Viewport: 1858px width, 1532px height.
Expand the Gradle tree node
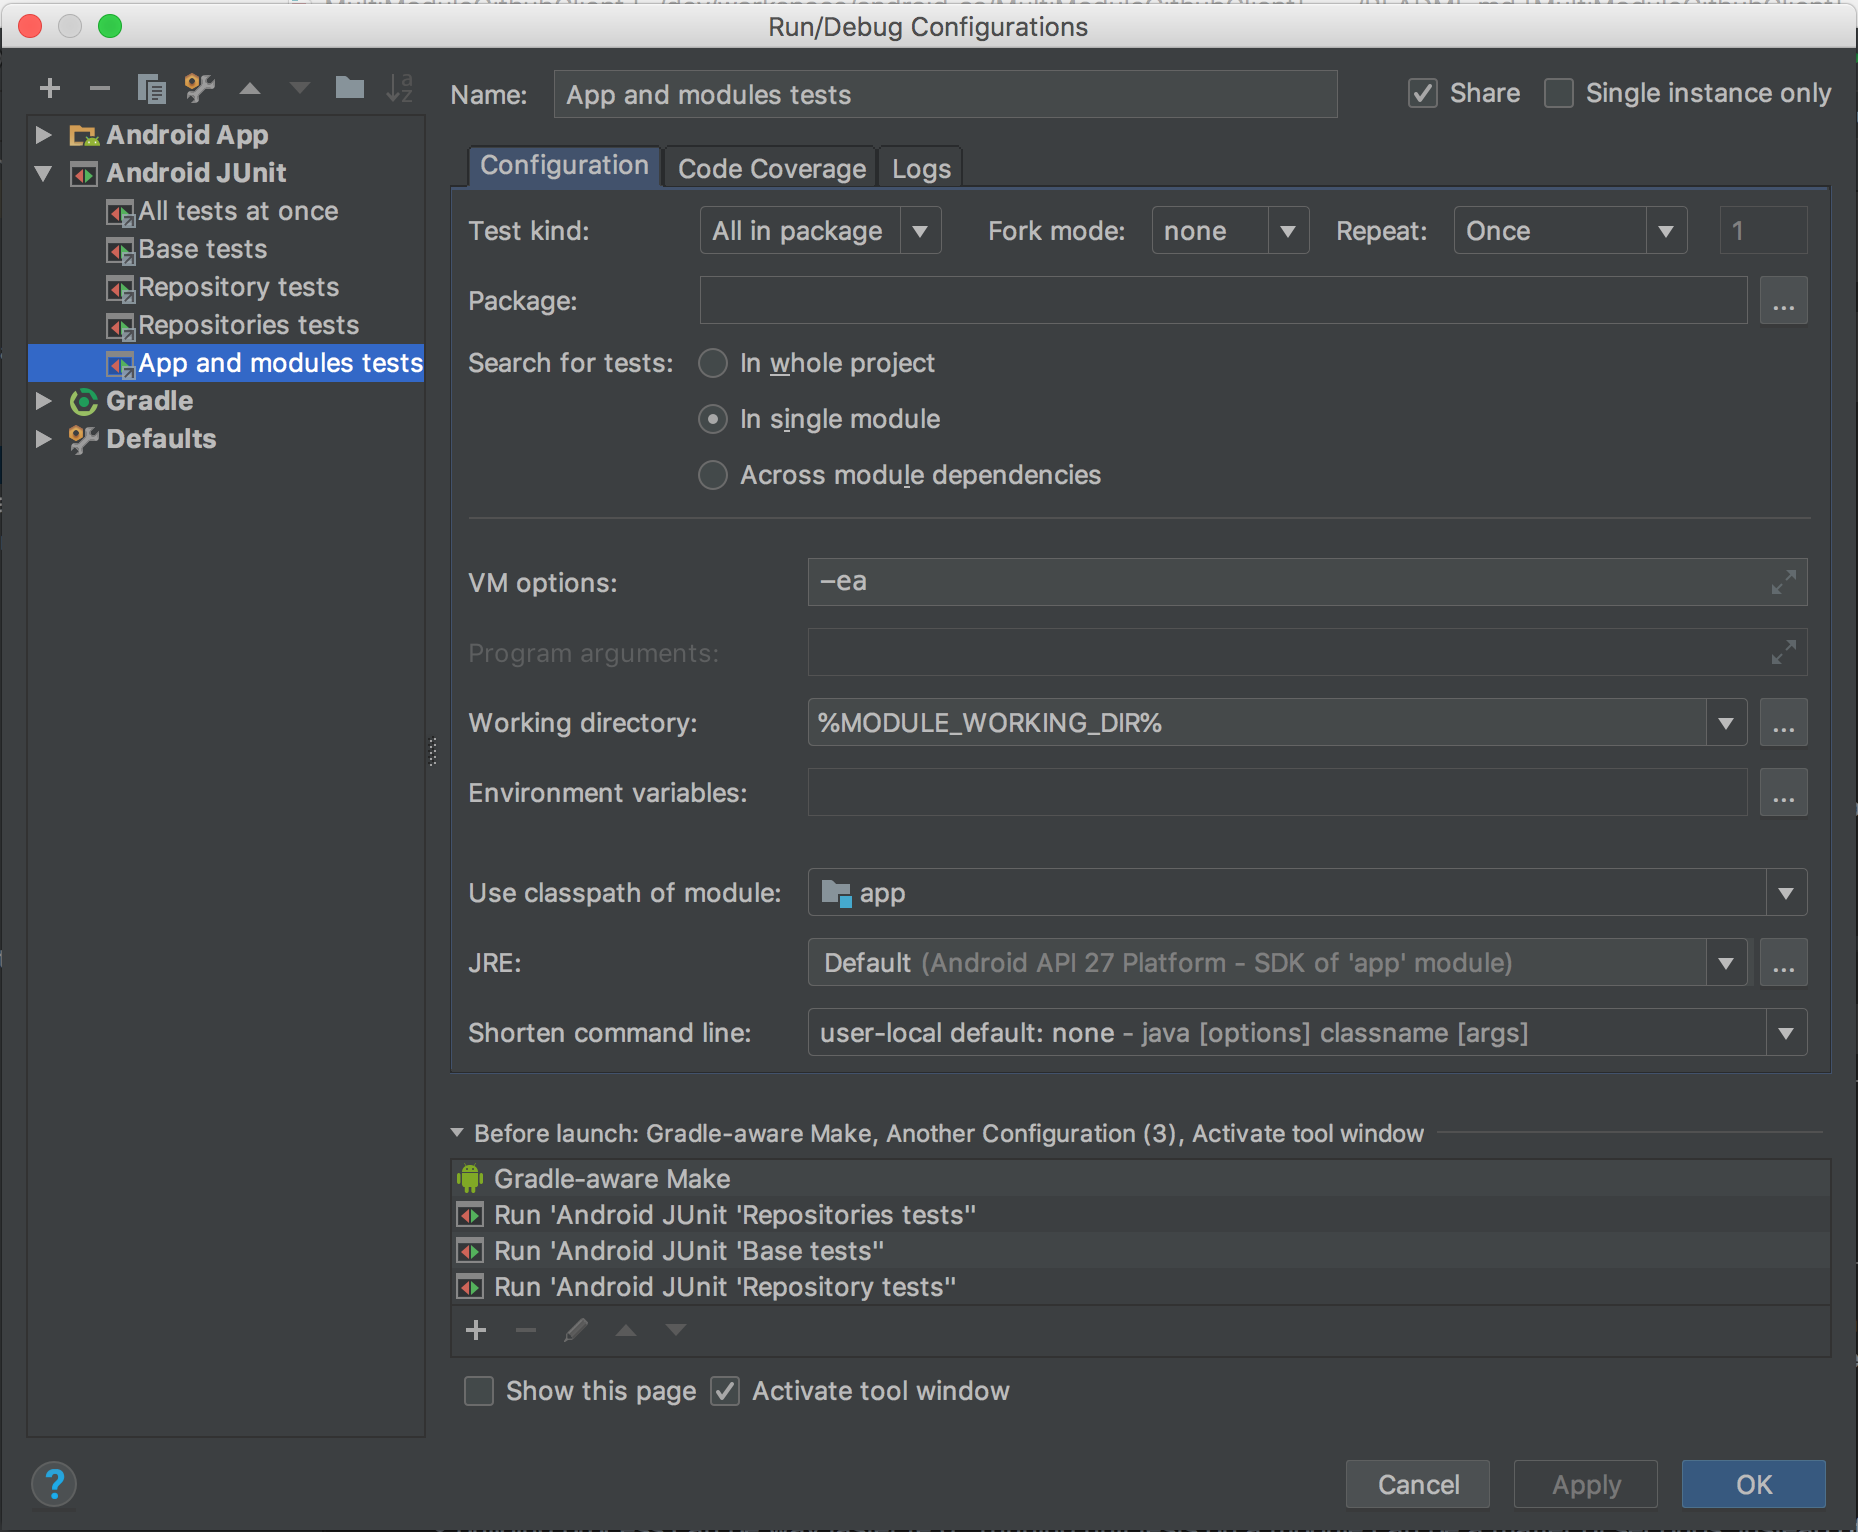click(x=43, y=401)
